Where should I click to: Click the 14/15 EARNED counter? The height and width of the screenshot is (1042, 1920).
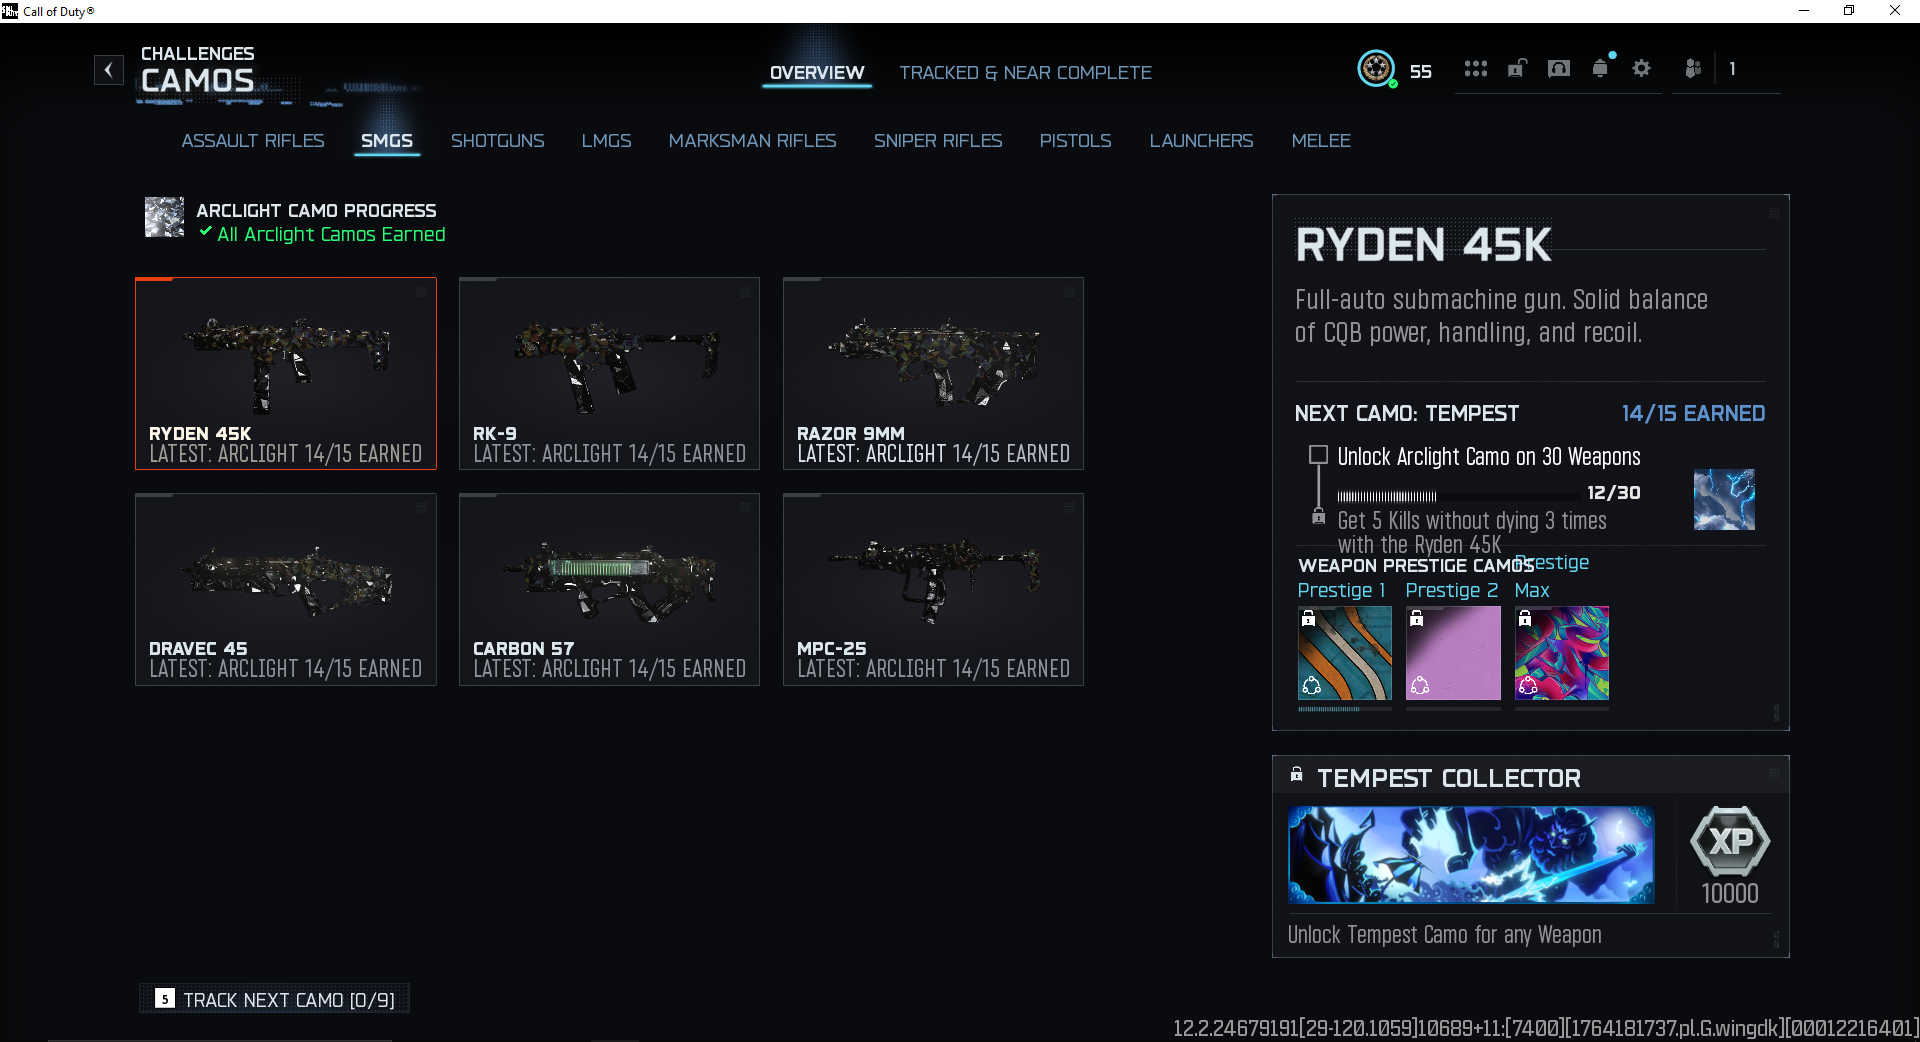pos(1693,413)
